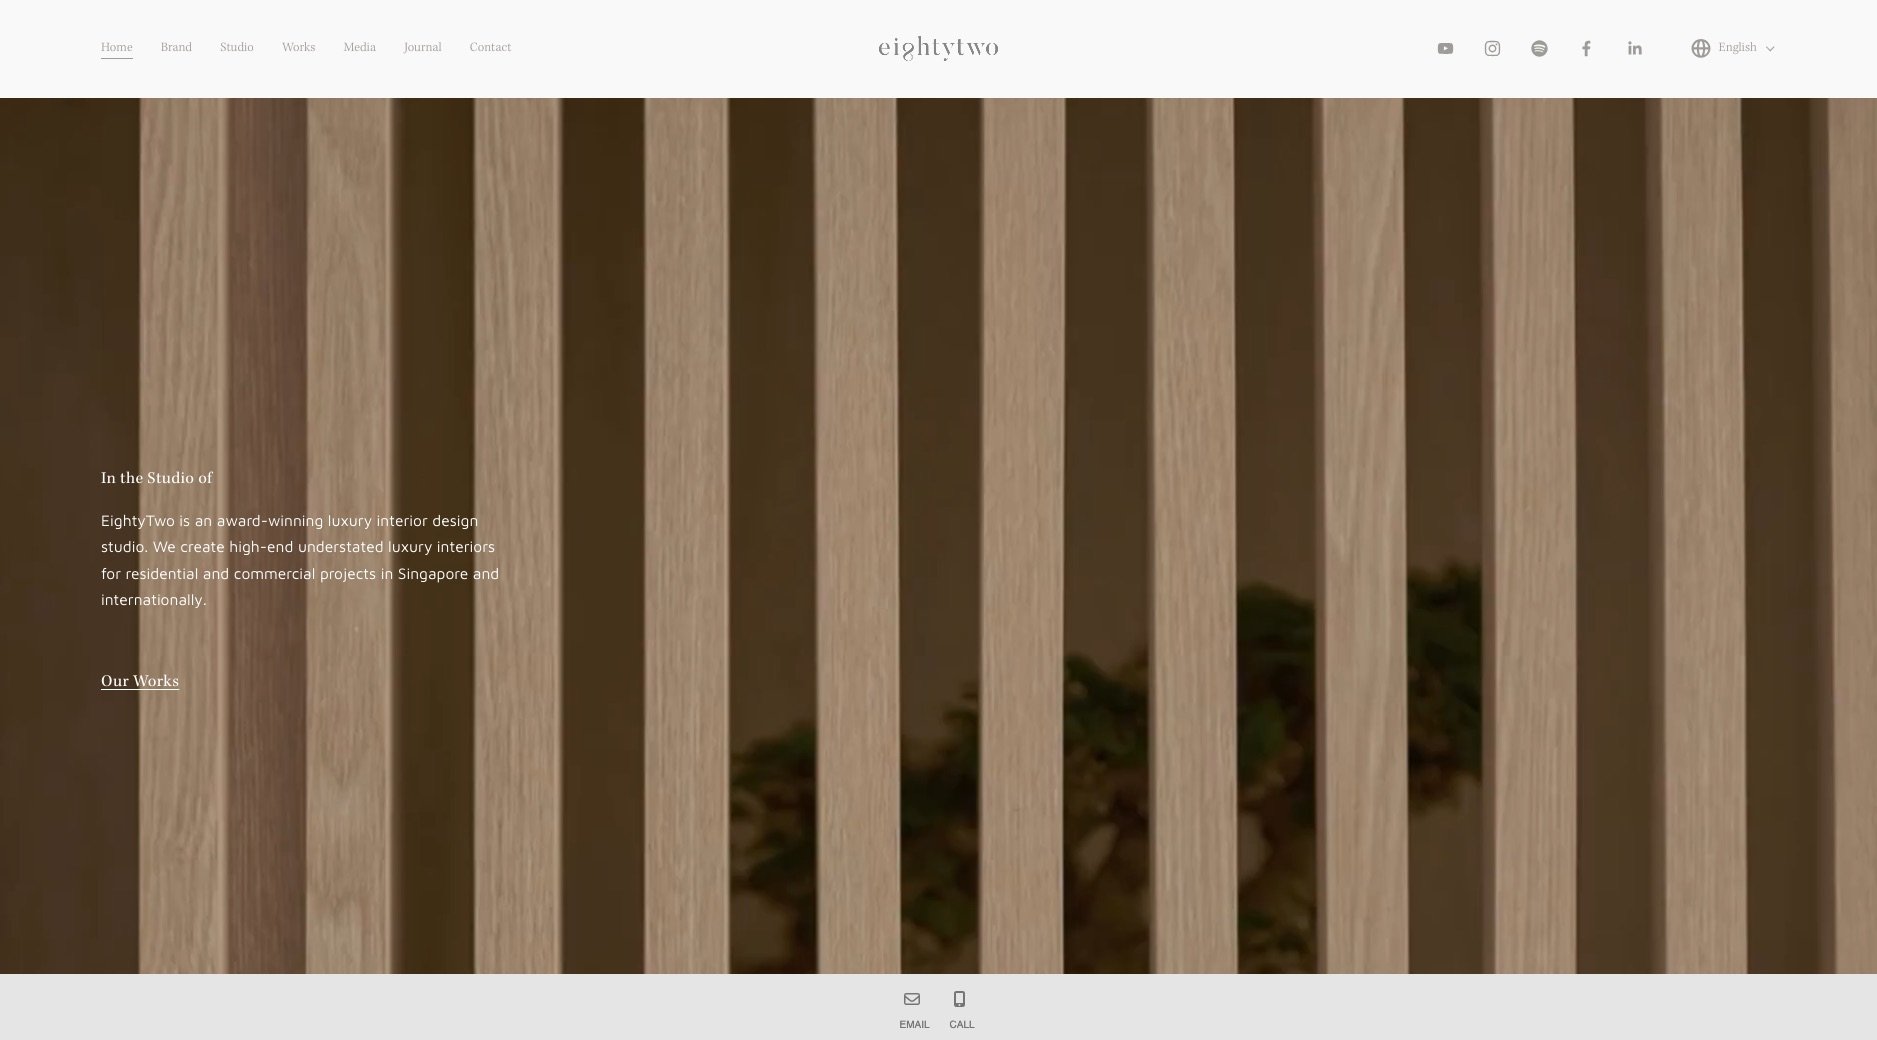Viewport: 1877px width, 1040px height.
Task: Open the YouTube social link icon
Action: 1445,48
